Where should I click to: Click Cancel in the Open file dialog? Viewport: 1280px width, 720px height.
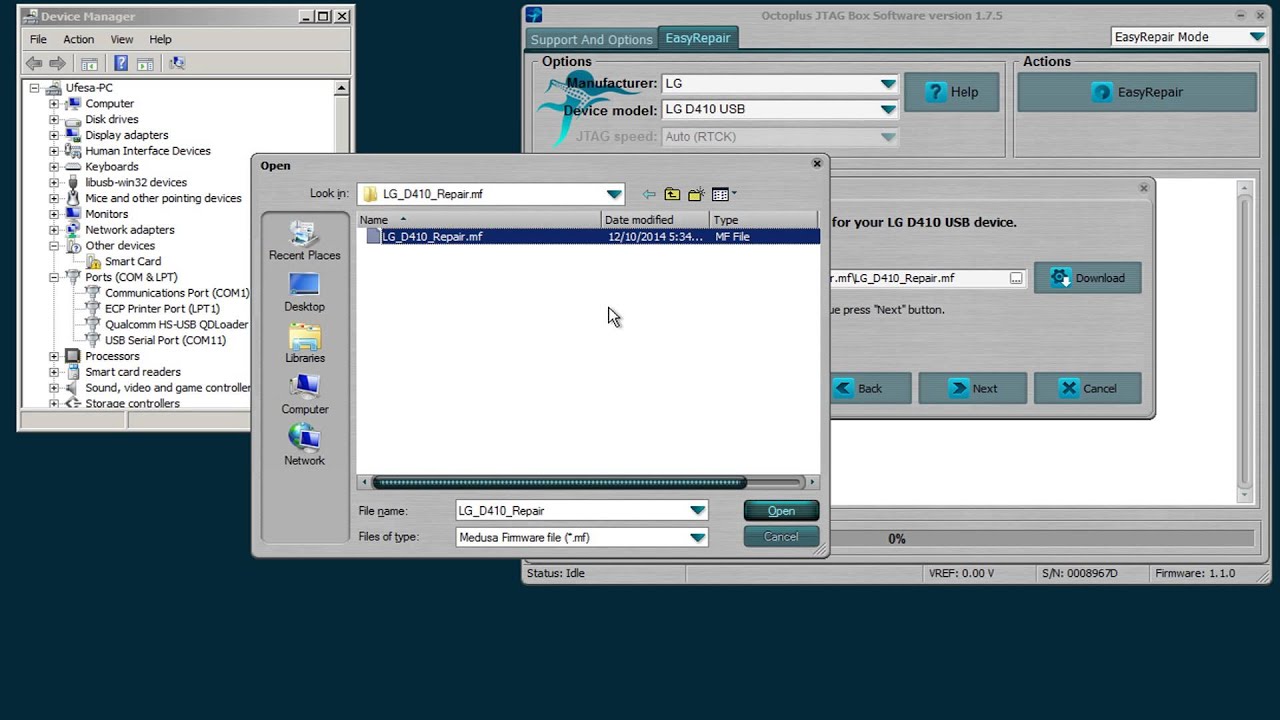pos(781,537)
